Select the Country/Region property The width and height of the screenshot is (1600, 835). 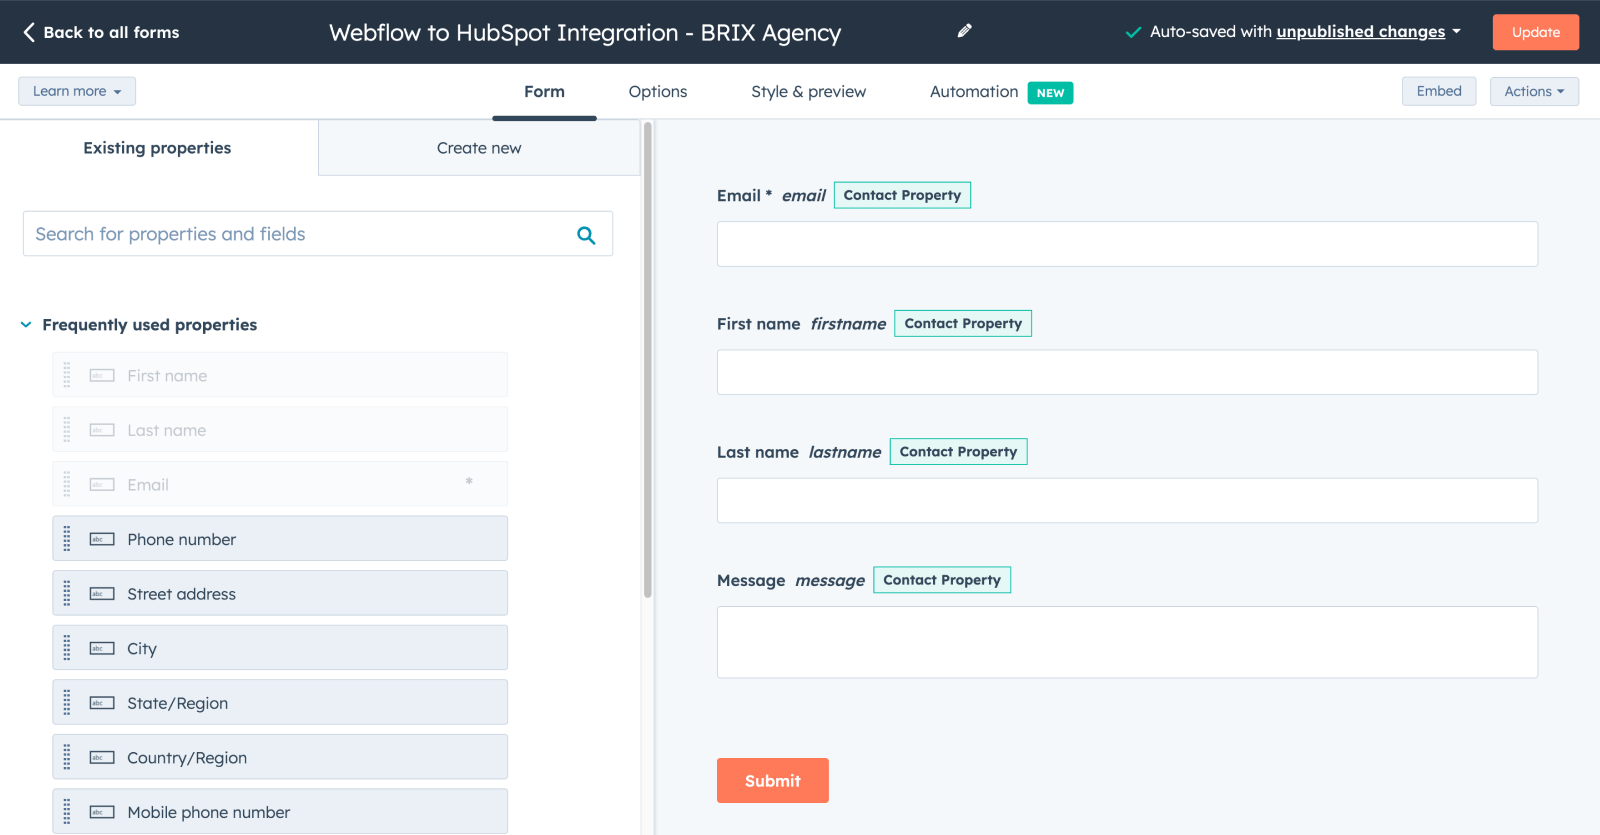coord(280,757)
